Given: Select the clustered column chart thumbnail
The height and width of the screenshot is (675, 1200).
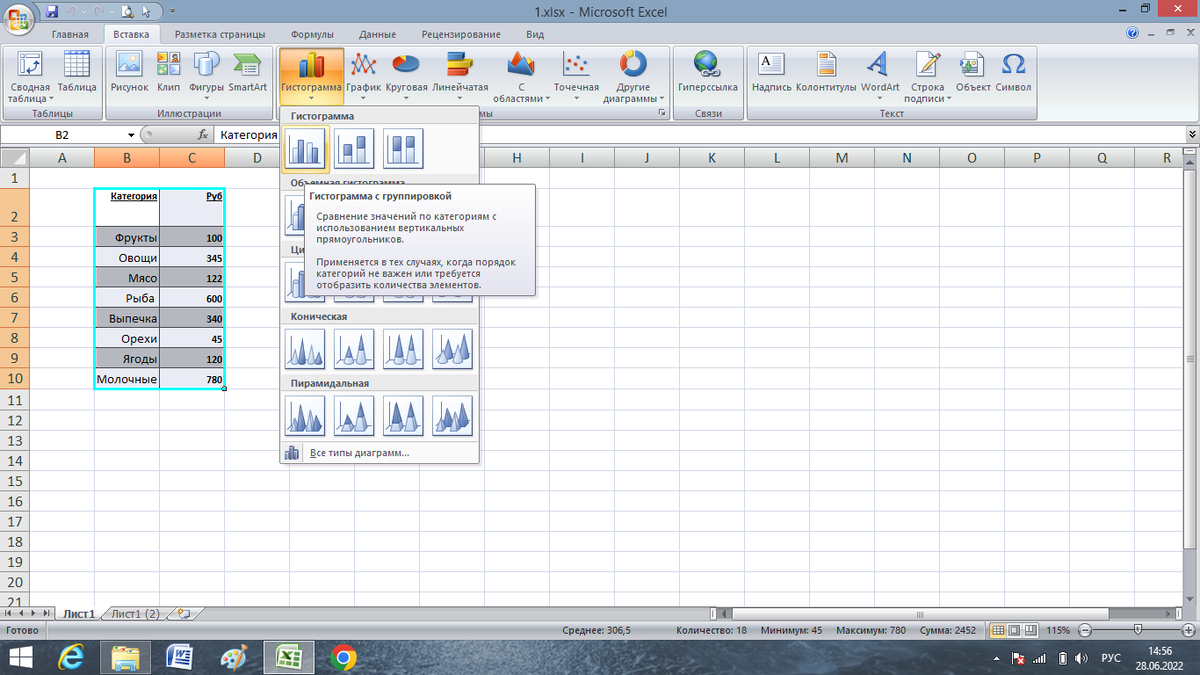Looking at the screenshot, I should coord(306,149).
